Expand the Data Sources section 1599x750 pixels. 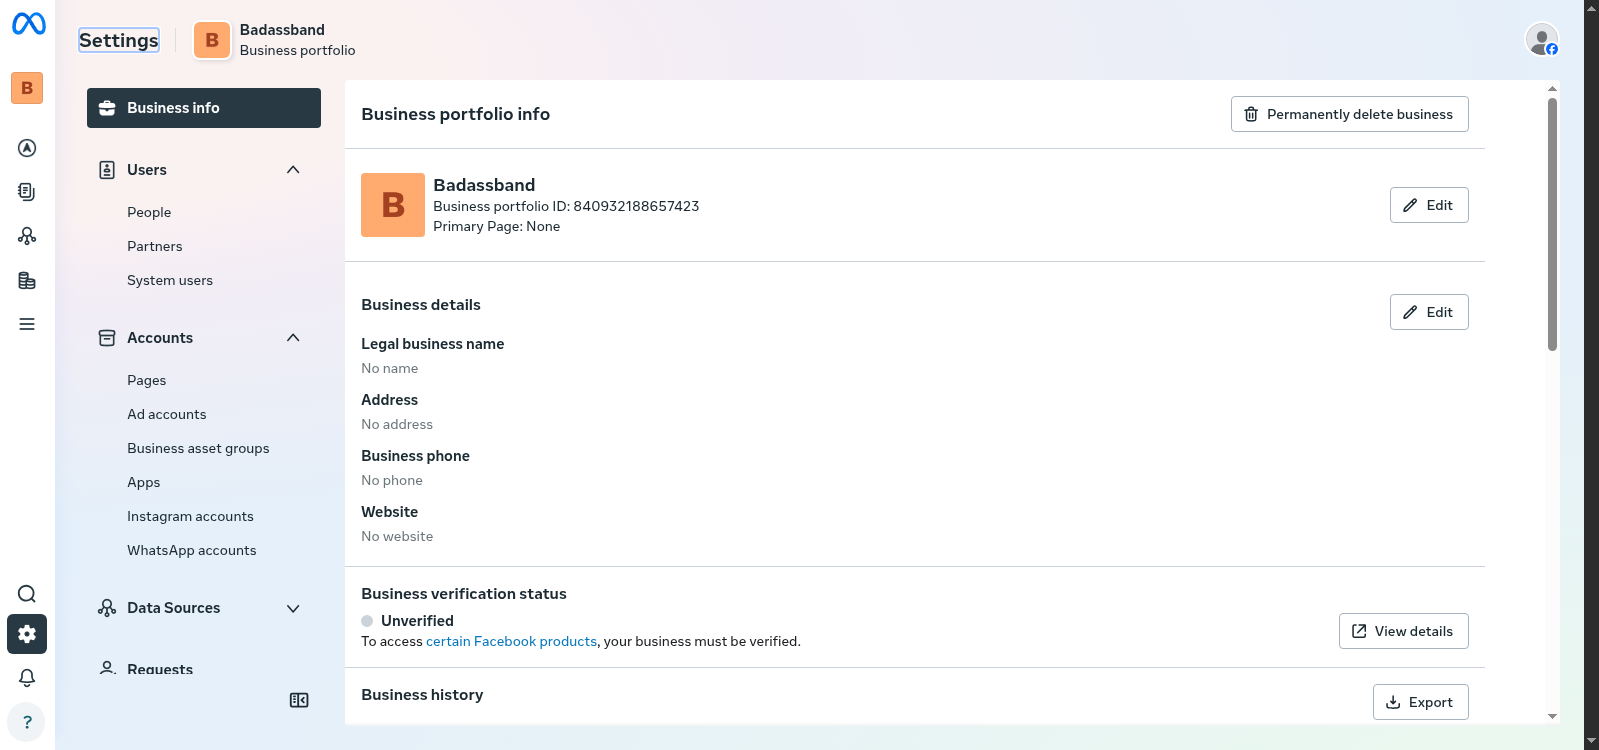(x=293, y=608)
